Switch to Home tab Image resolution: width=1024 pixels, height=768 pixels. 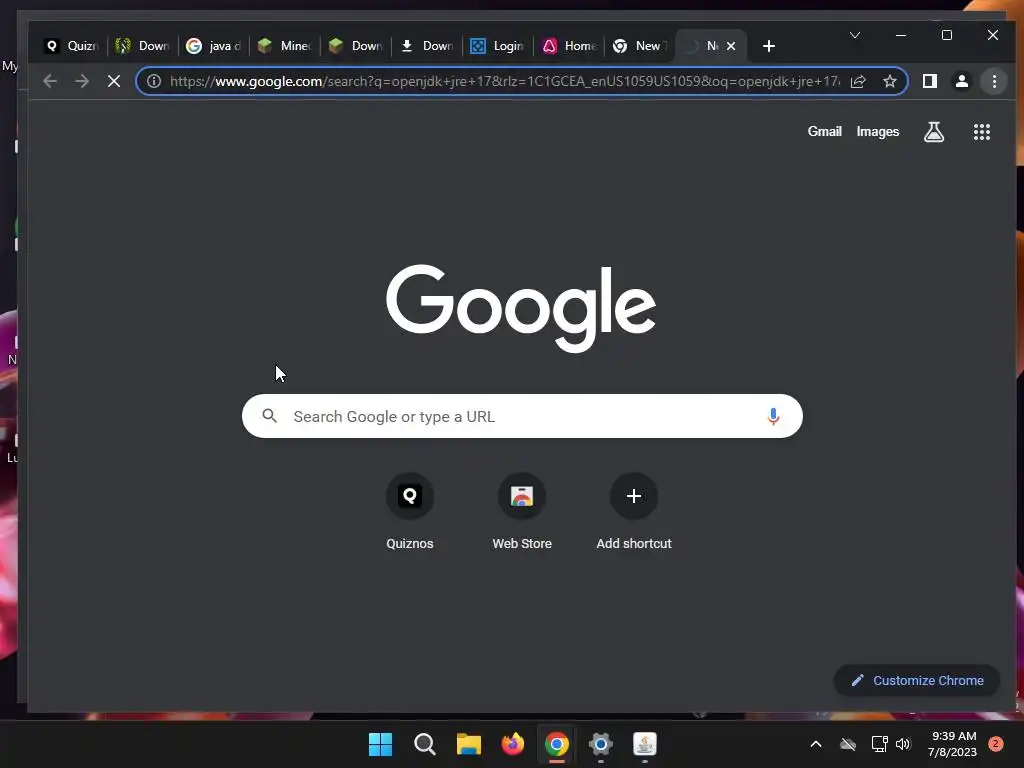coord(569,46)
